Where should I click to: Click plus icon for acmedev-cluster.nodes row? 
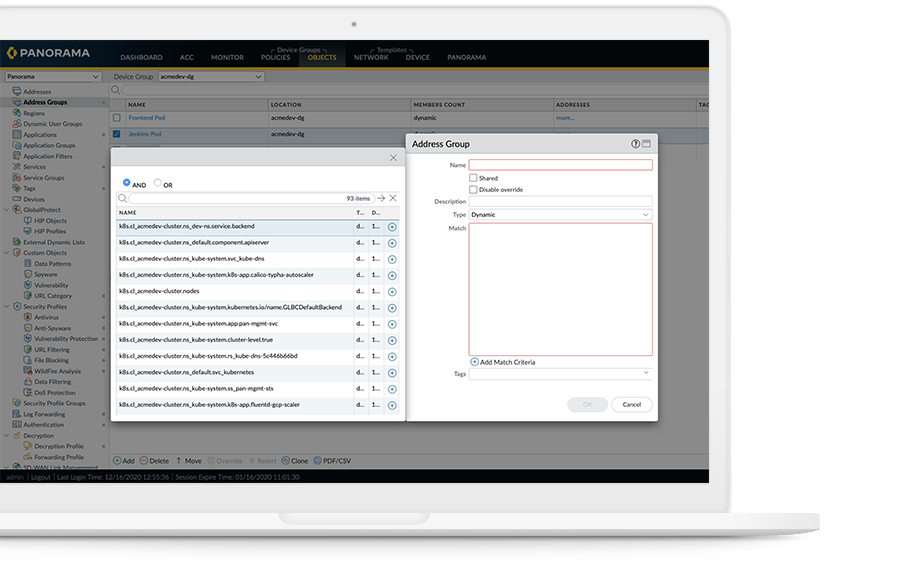[392, 292]
